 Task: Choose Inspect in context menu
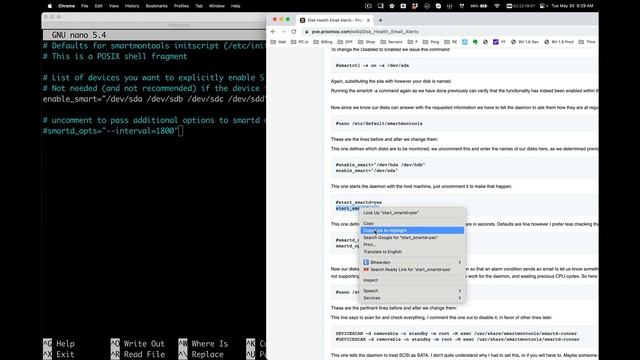pyautogui.click(x=411, y=280)
